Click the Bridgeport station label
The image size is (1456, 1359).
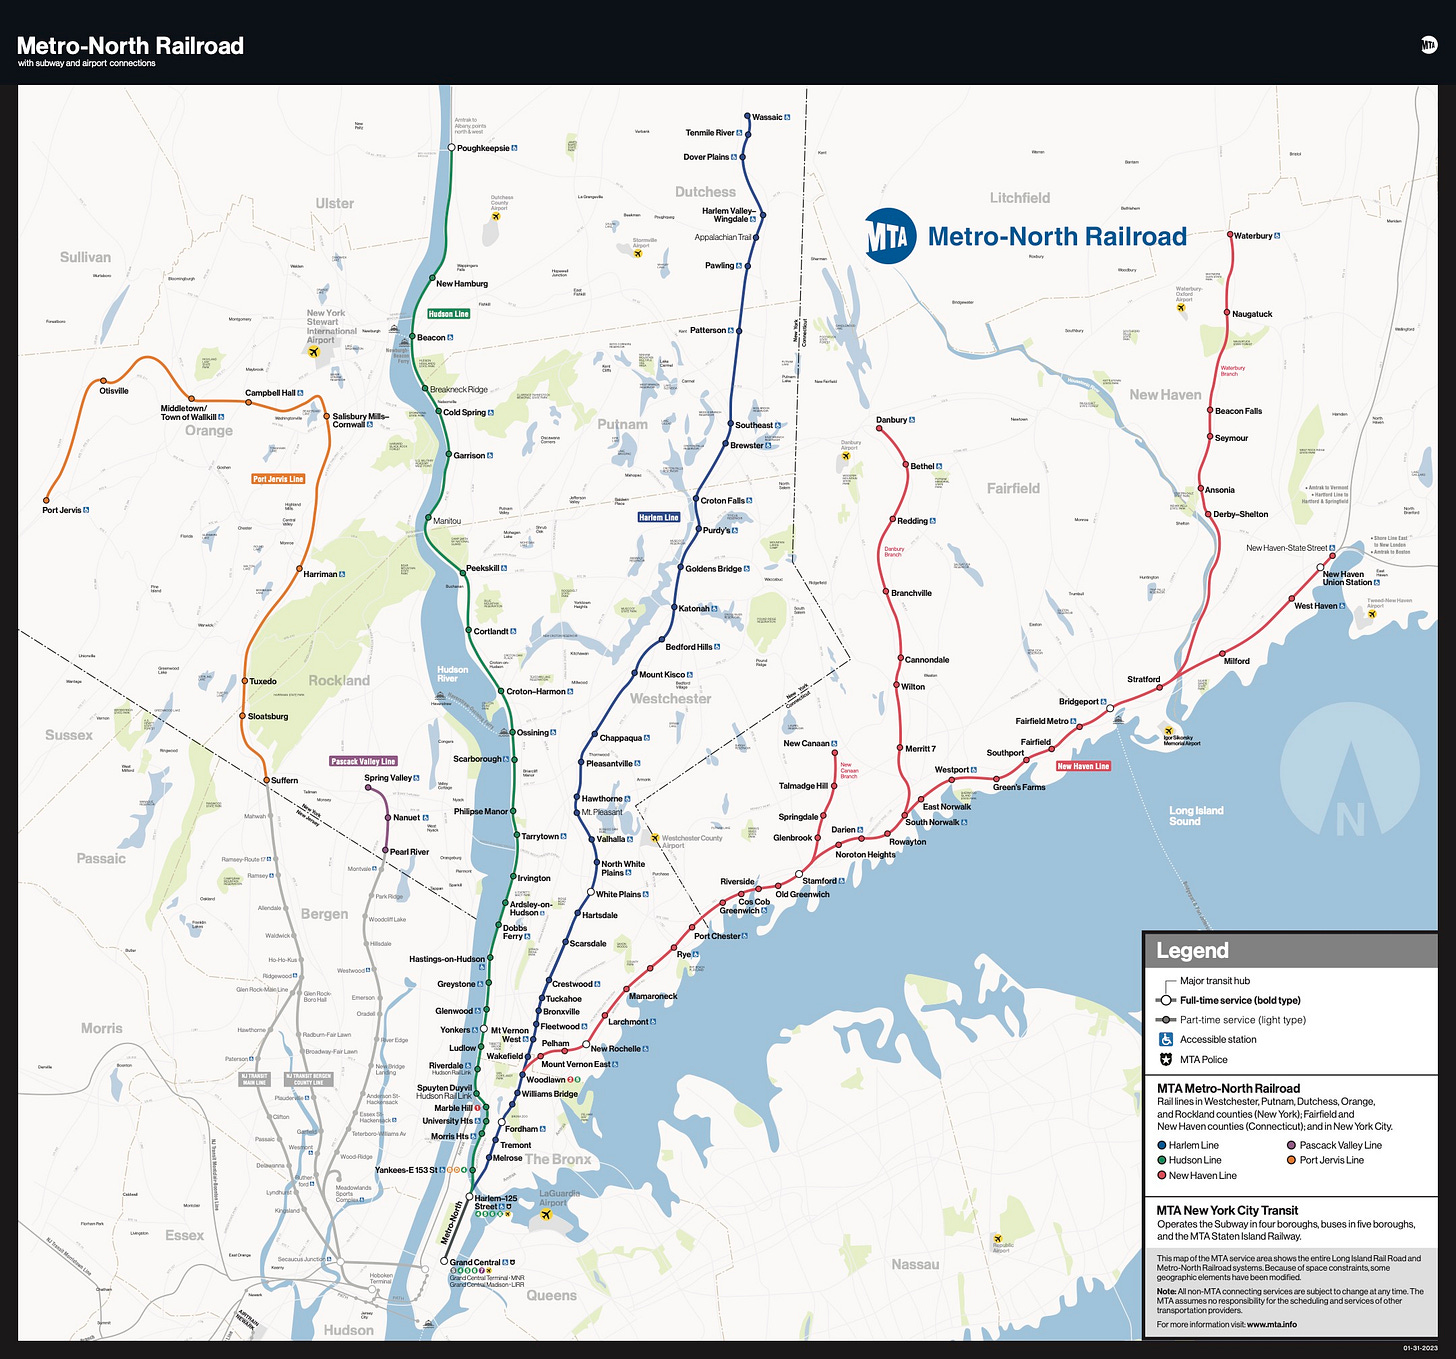tap(1079, 702)
